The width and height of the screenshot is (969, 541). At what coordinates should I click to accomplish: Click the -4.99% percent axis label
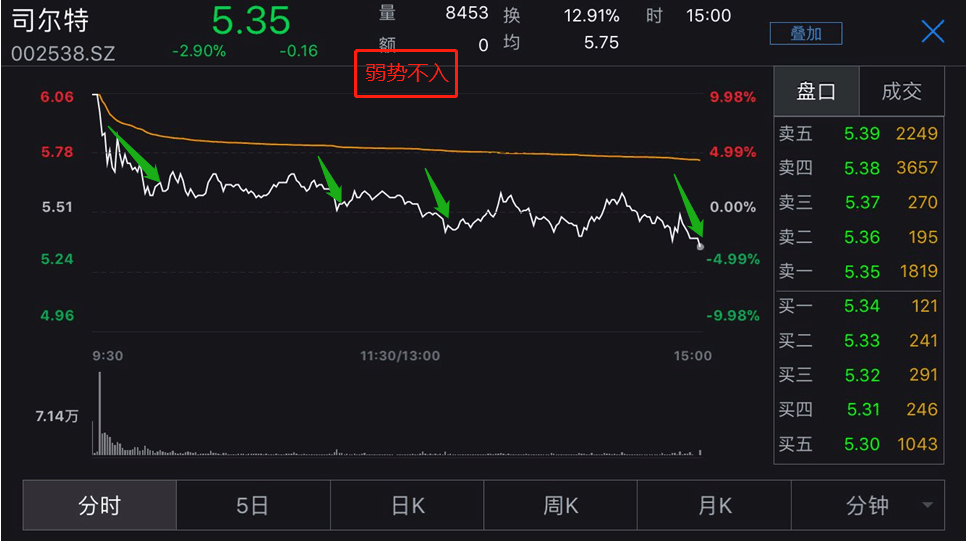pyautogui.click(x=732, y=259)
